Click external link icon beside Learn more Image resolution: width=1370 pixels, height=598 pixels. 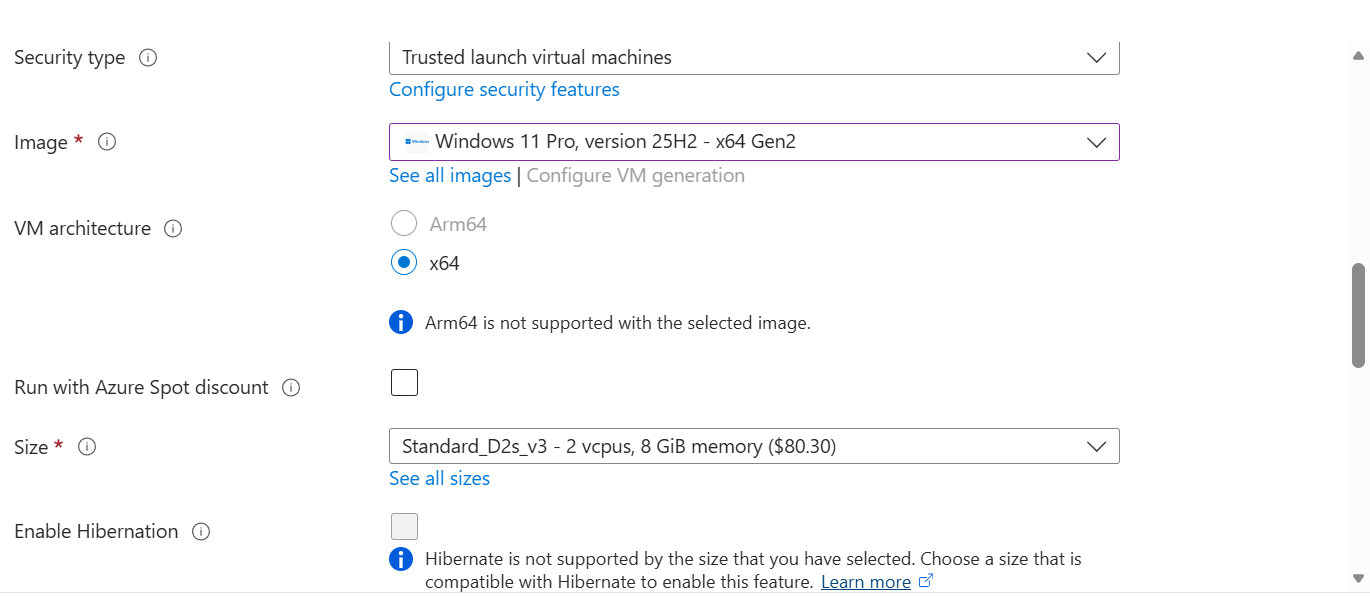point(926,581)
